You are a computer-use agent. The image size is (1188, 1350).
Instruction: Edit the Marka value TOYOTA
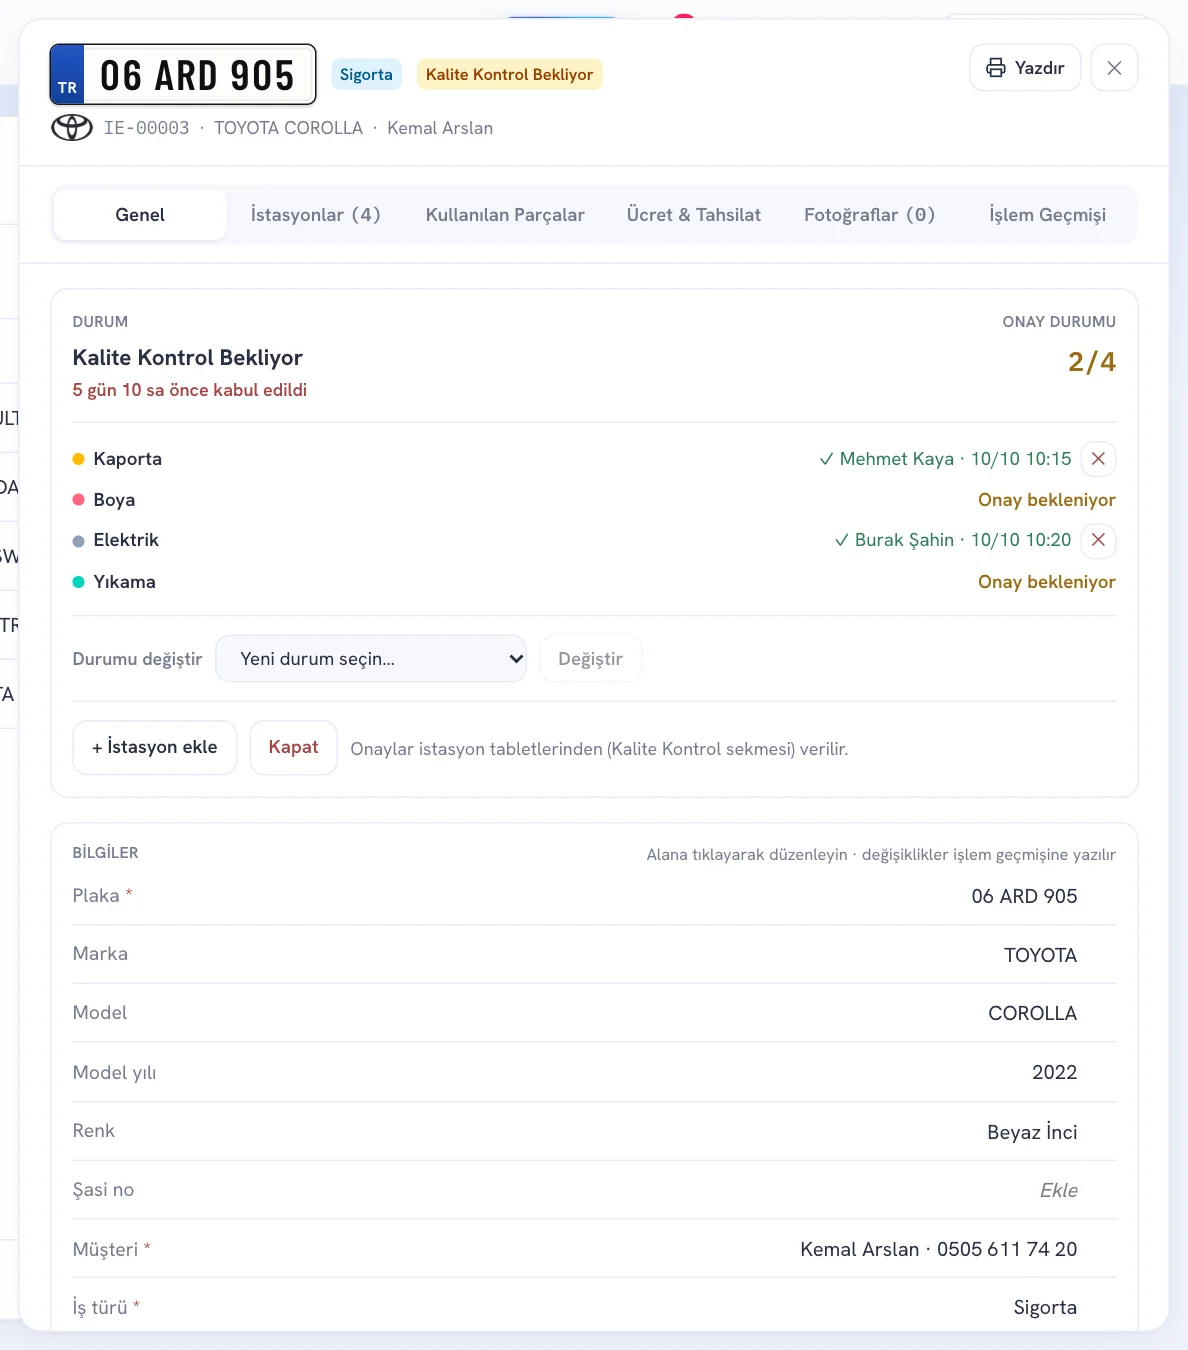pos(1040,955)
